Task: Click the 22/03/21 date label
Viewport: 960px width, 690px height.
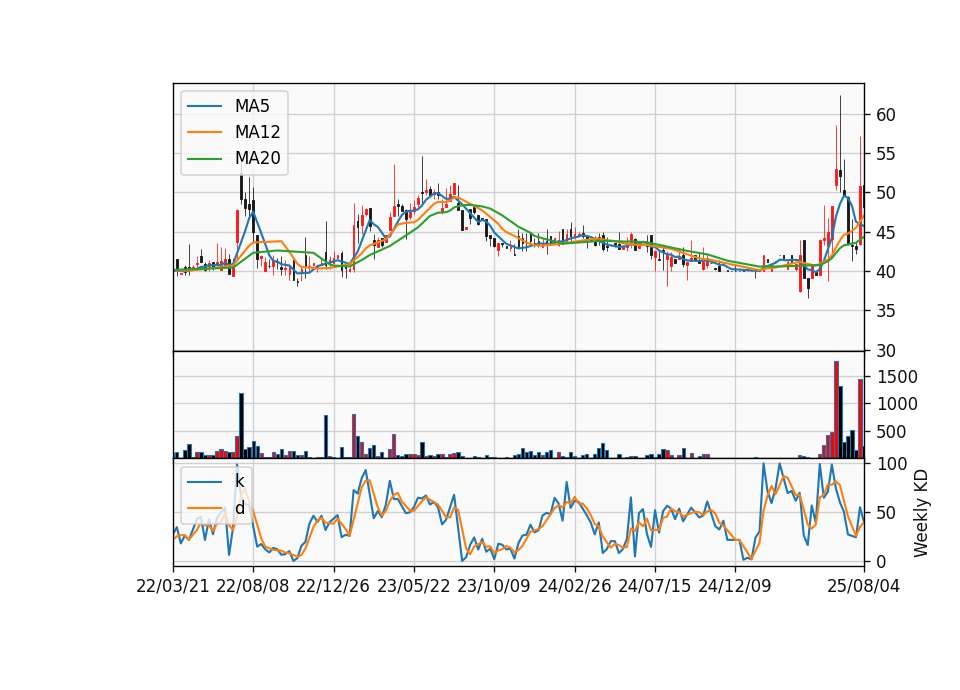Action: point(173,586)
